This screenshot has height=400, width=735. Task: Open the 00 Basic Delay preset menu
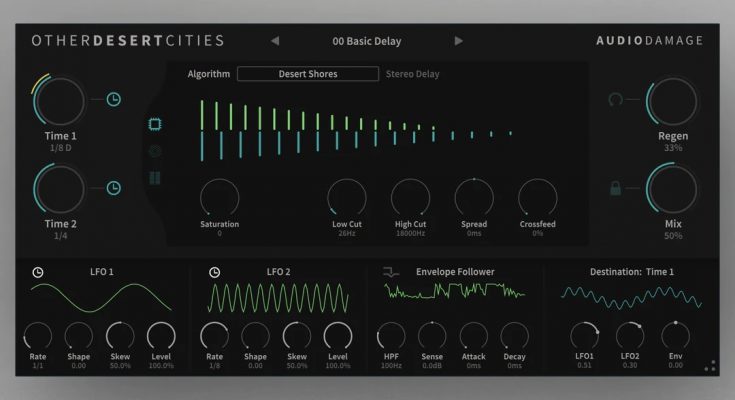coord(366,41)
